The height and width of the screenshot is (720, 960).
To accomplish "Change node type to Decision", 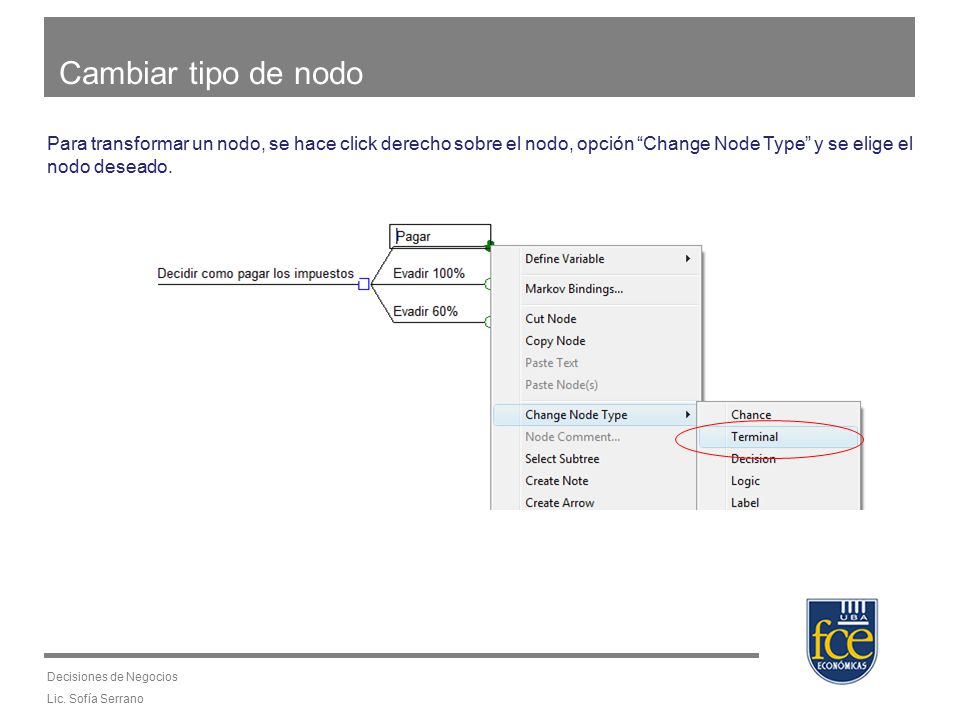I will point(779,459).
